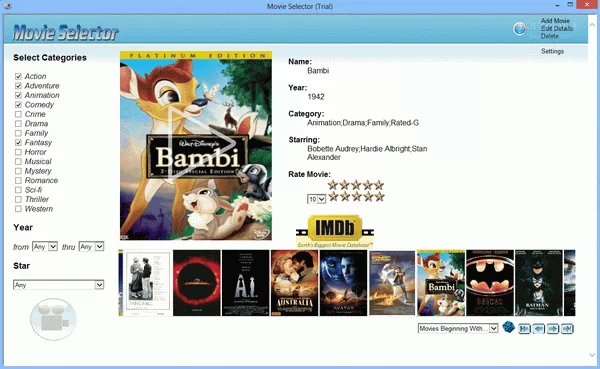
Task: Check the Western category
Action: 18,209
